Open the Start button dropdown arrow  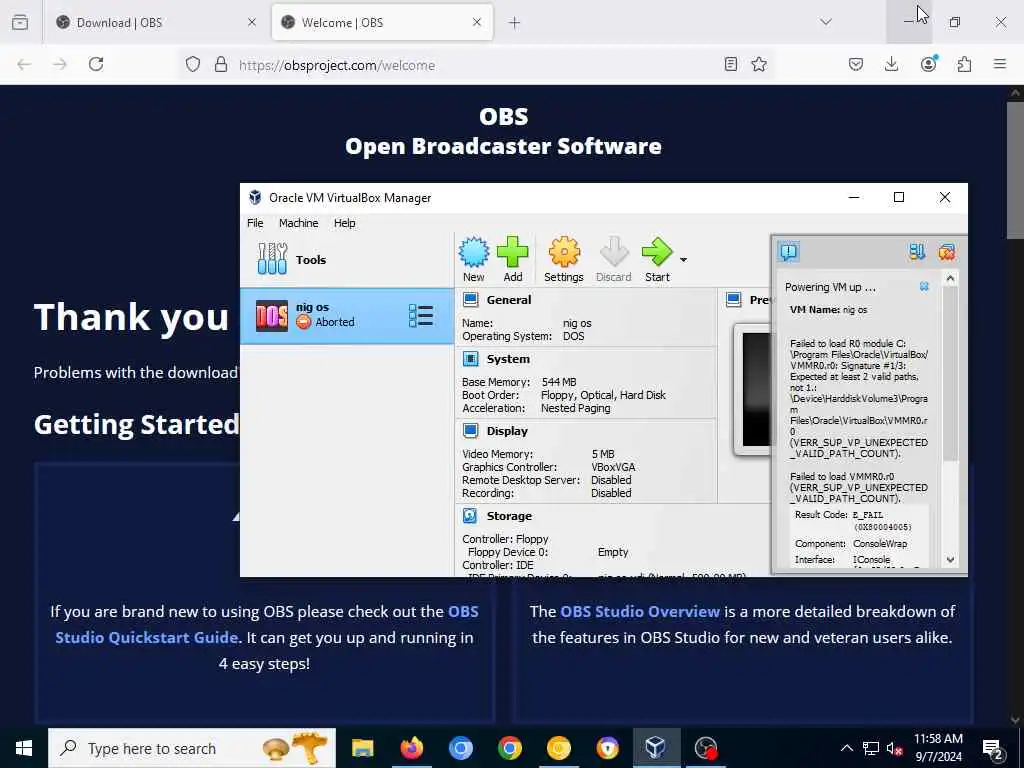coord(683,260)
